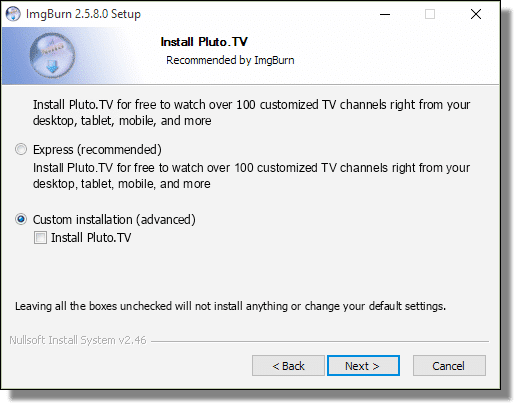The width and height of the screenshot is (514, 403).
Task: Click the "Recommended by ImgBurn" subtitle
Action: tap(230, 60)
